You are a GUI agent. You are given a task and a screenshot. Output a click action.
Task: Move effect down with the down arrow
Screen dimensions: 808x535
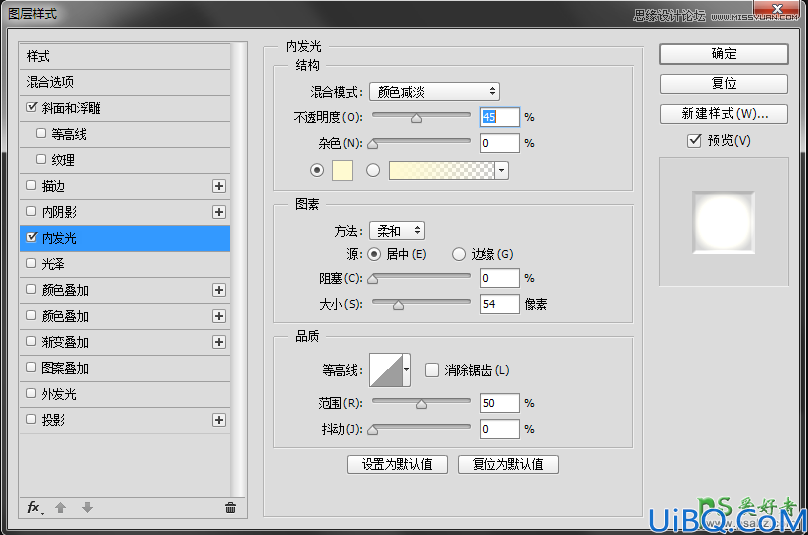87,508
